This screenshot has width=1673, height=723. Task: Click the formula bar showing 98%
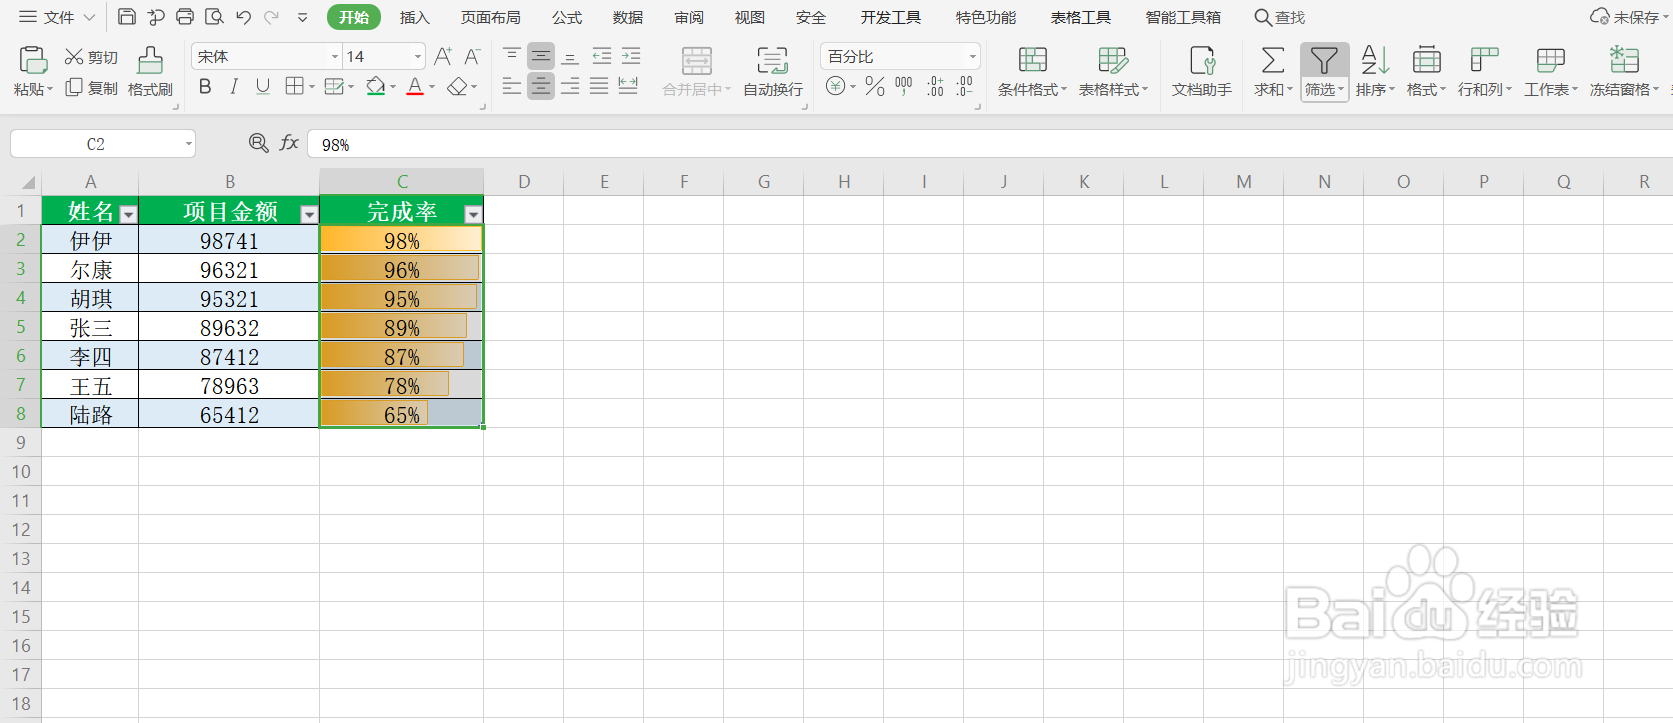(x=990, y=144)
